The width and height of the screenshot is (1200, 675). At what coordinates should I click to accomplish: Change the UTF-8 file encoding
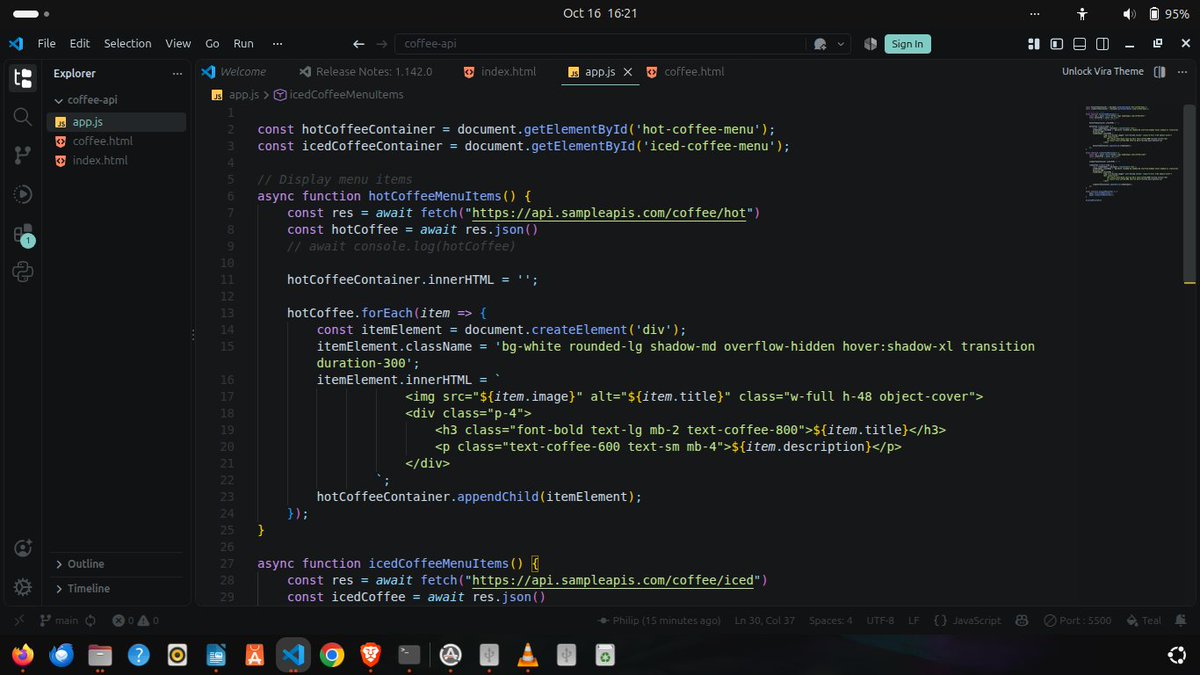880,621
